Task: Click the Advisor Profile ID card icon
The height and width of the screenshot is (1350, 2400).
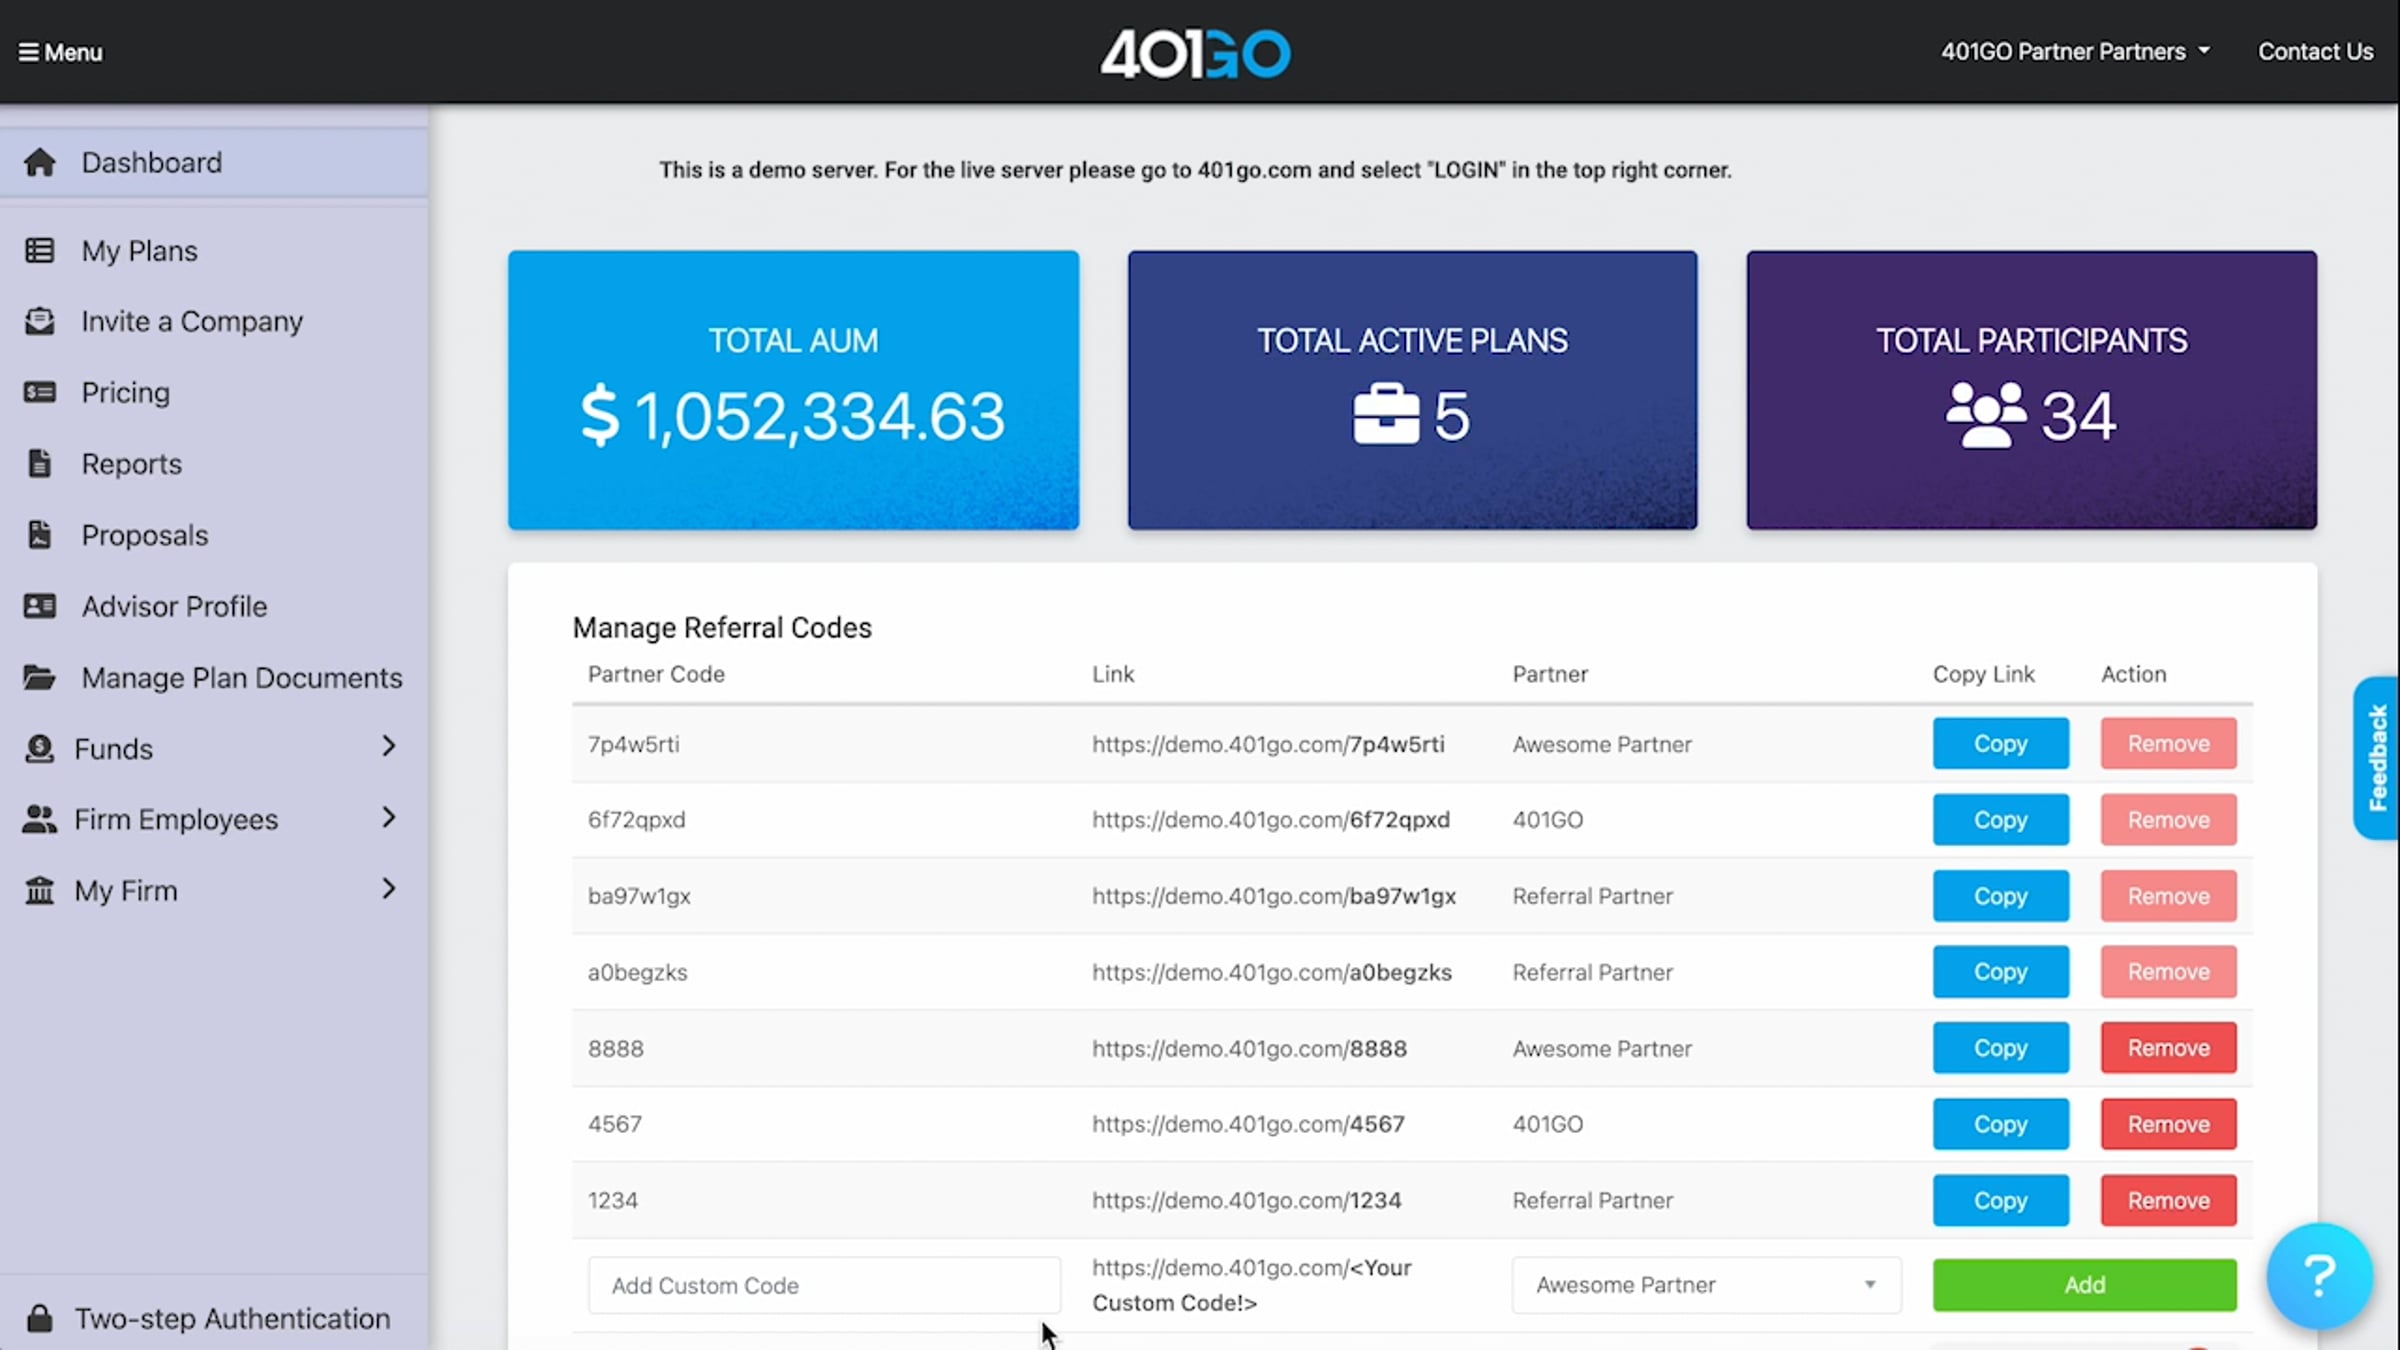Action: click(40, 606)
